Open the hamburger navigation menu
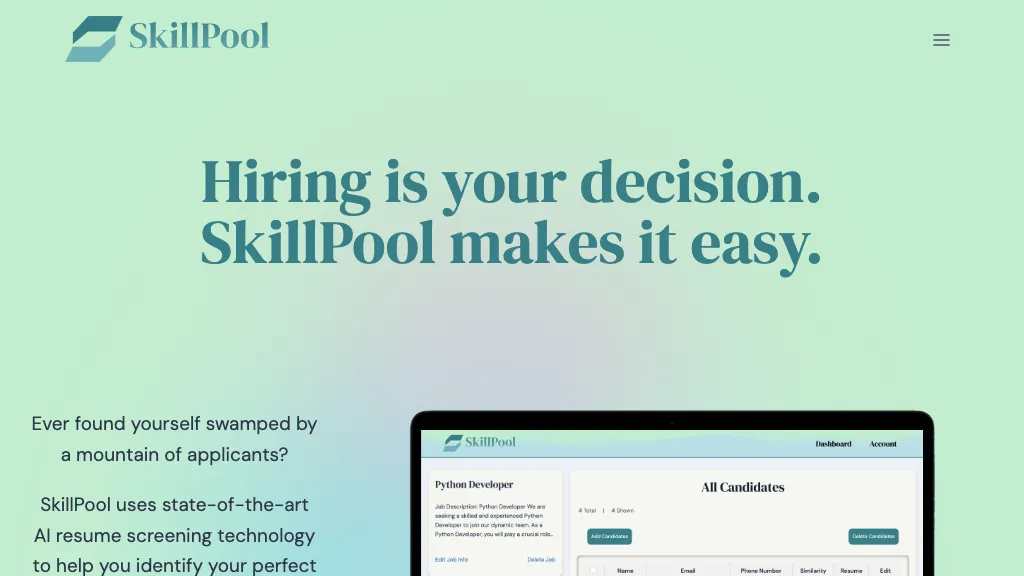 coord(941,40)
